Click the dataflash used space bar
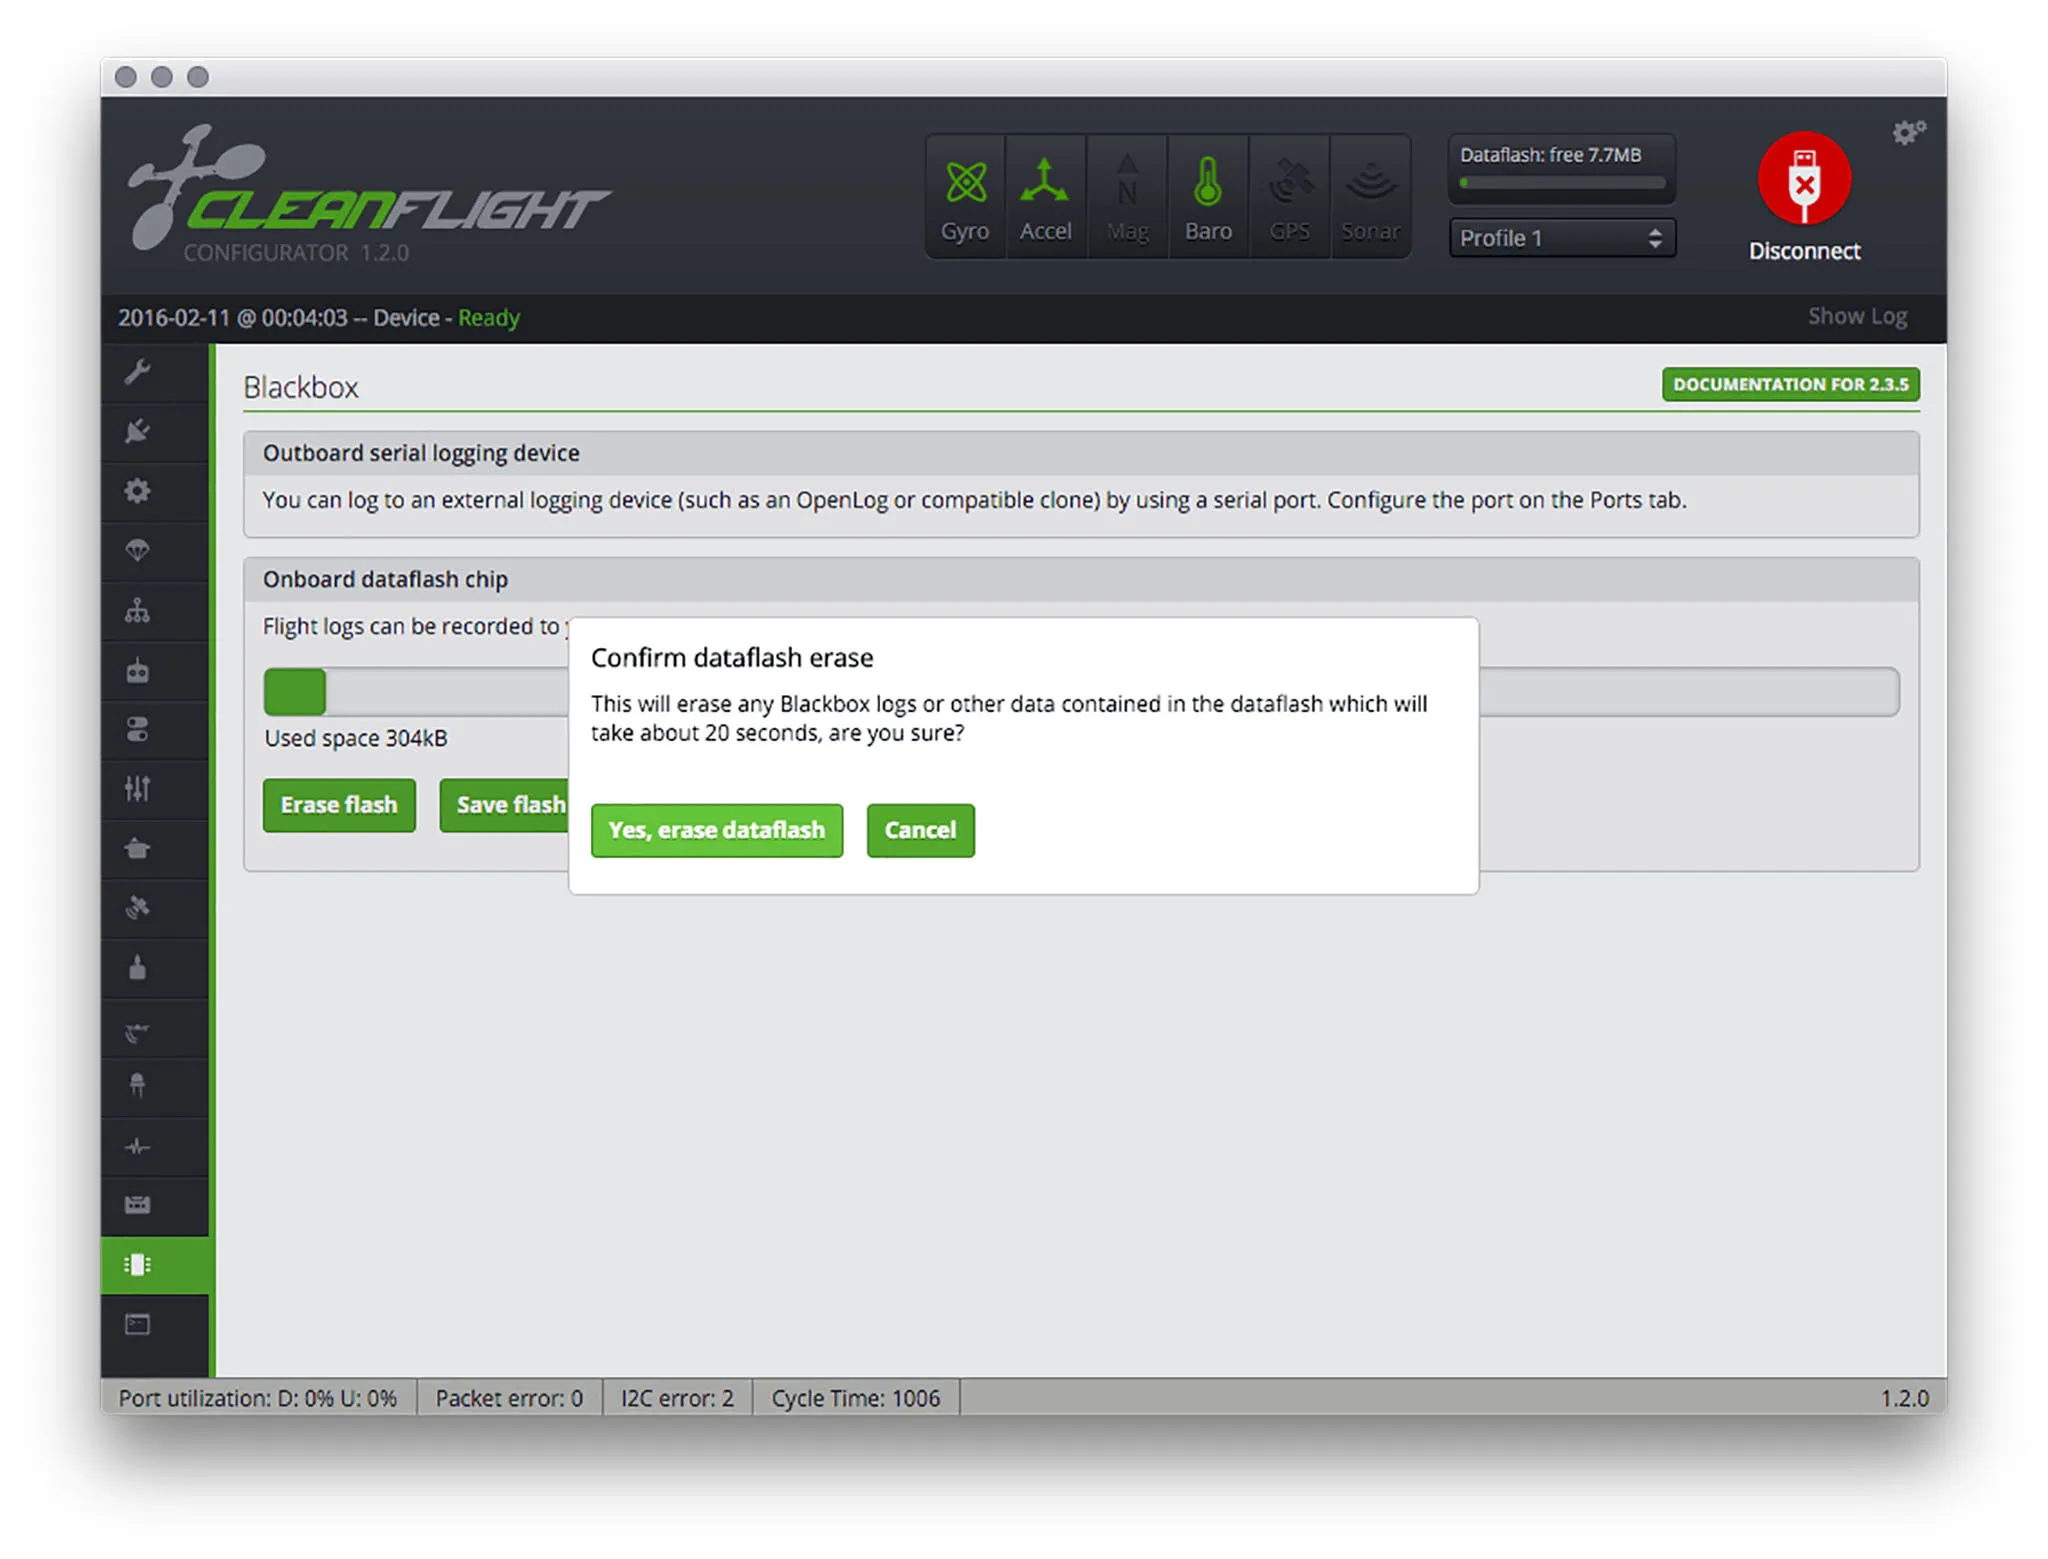 pos(296,692)
